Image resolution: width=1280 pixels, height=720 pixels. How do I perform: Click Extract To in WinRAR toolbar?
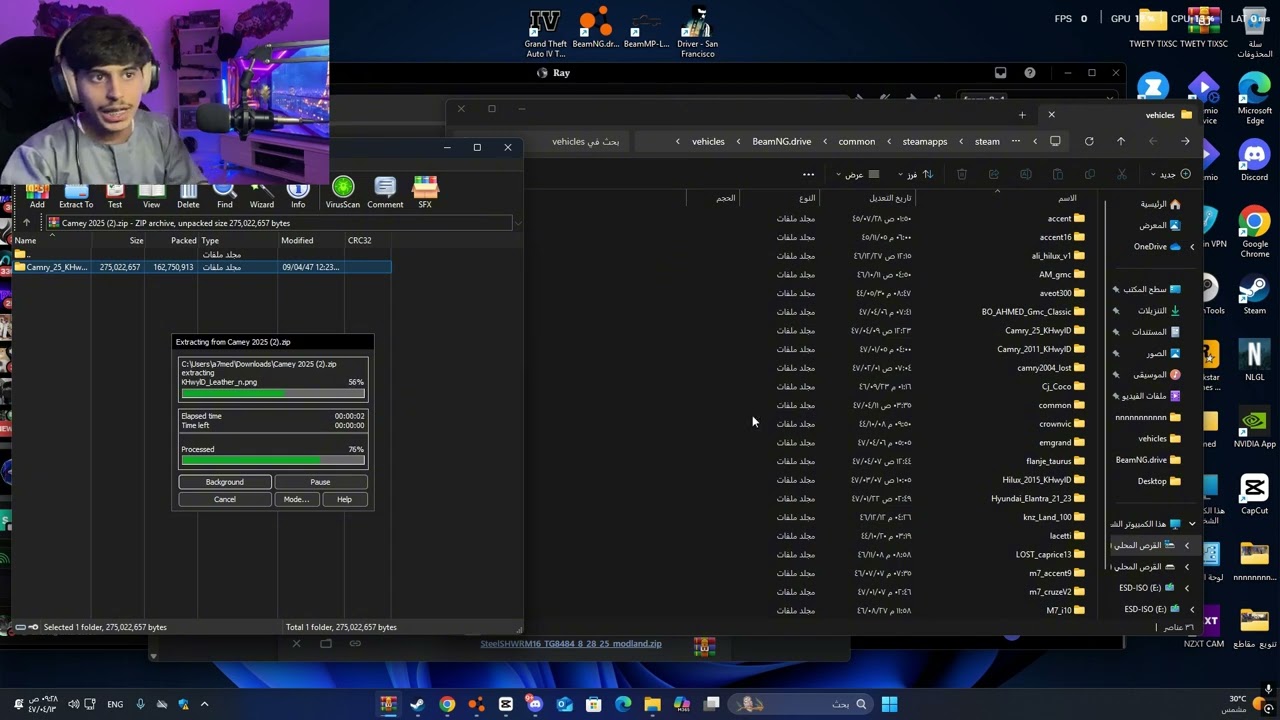[76, 195]
